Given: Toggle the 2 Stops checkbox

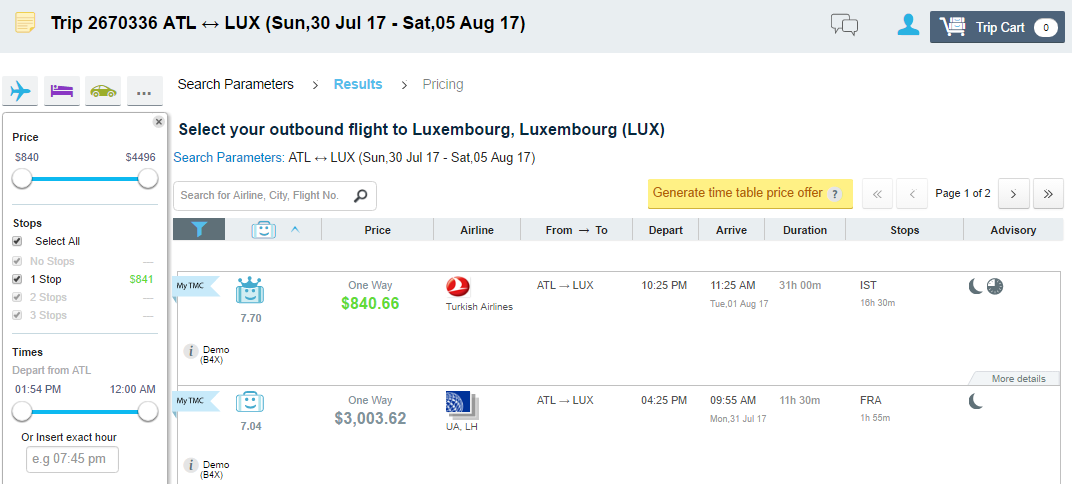Looking at the screenshot, I should (x=17, y=297).
